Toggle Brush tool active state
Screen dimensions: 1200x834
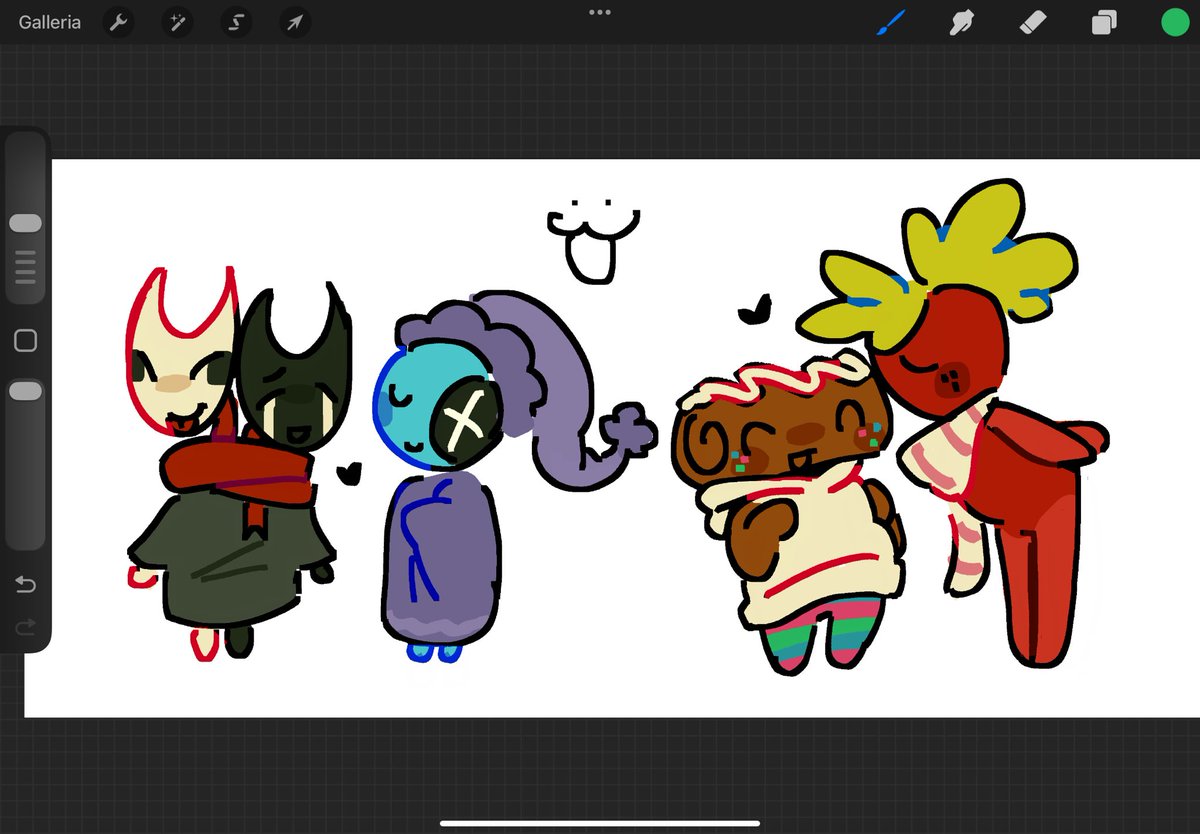pos(891,22)
